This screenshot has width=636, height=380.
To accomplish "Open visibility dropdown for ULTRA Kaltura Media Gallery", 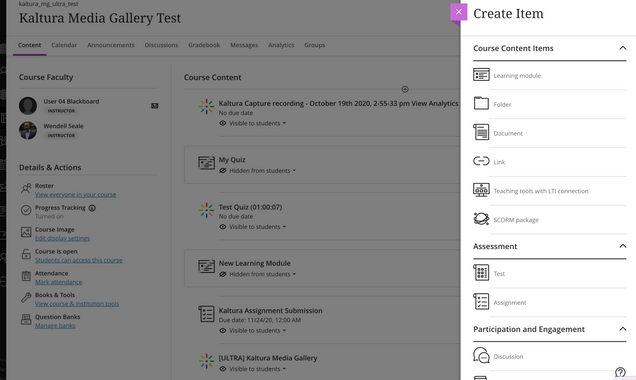I will click(257, 369).
